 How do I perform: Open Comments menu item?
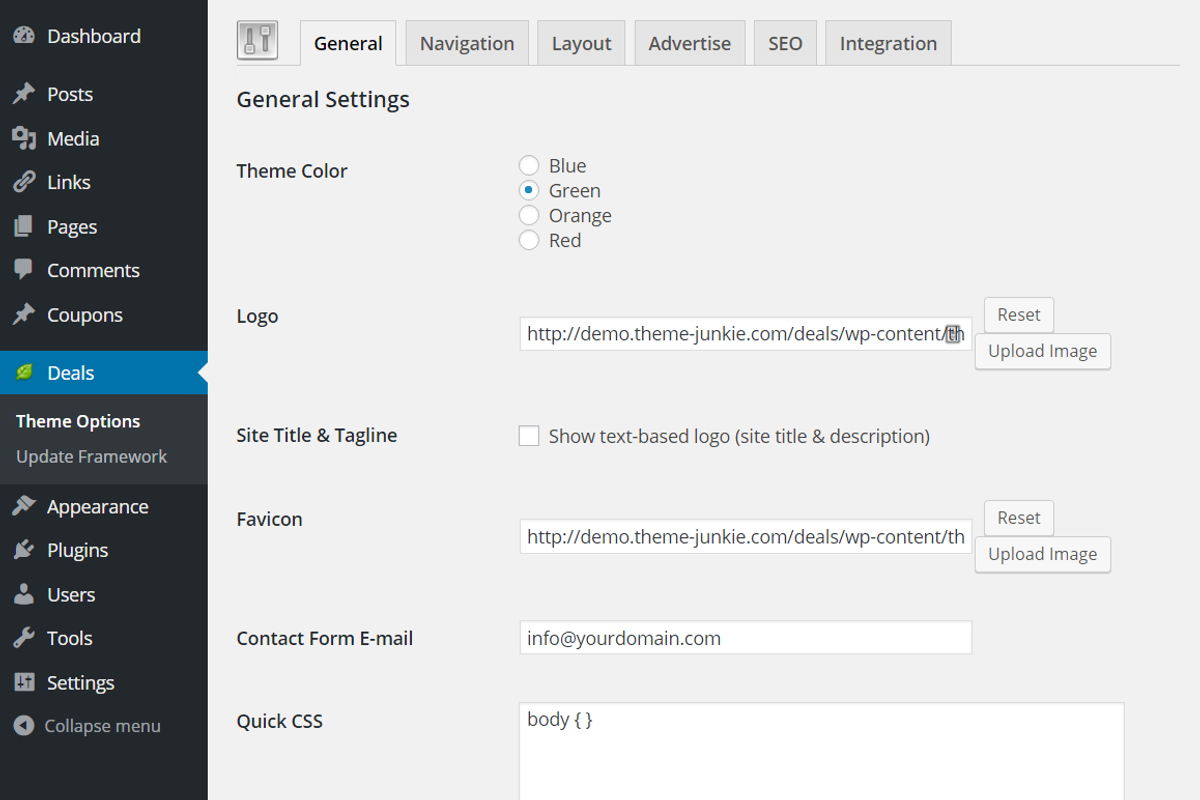104,270
